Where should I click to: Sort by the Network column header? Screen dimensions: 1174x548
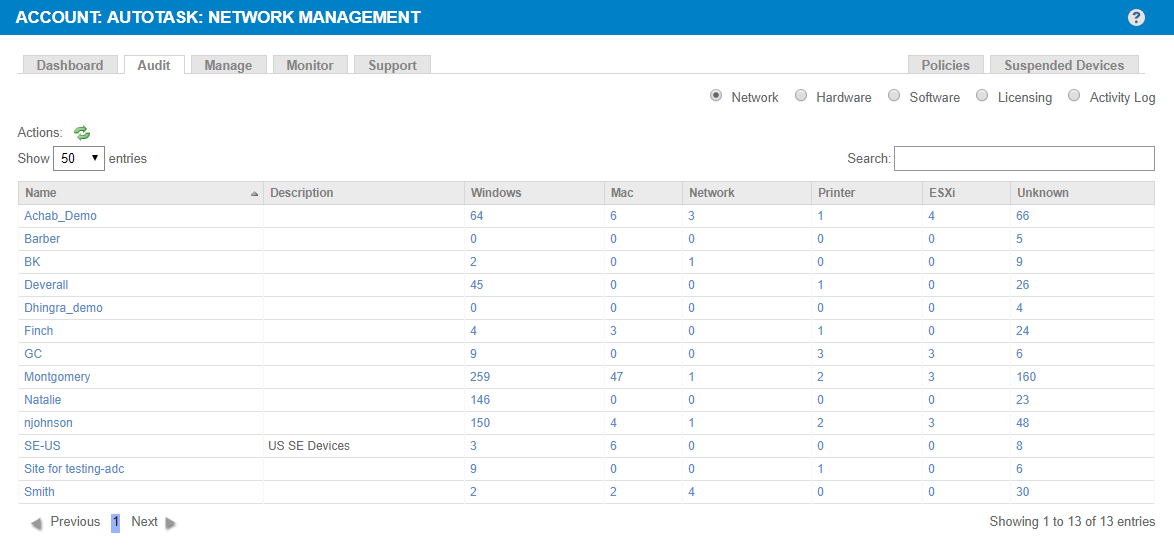click(x=746, y=193)
